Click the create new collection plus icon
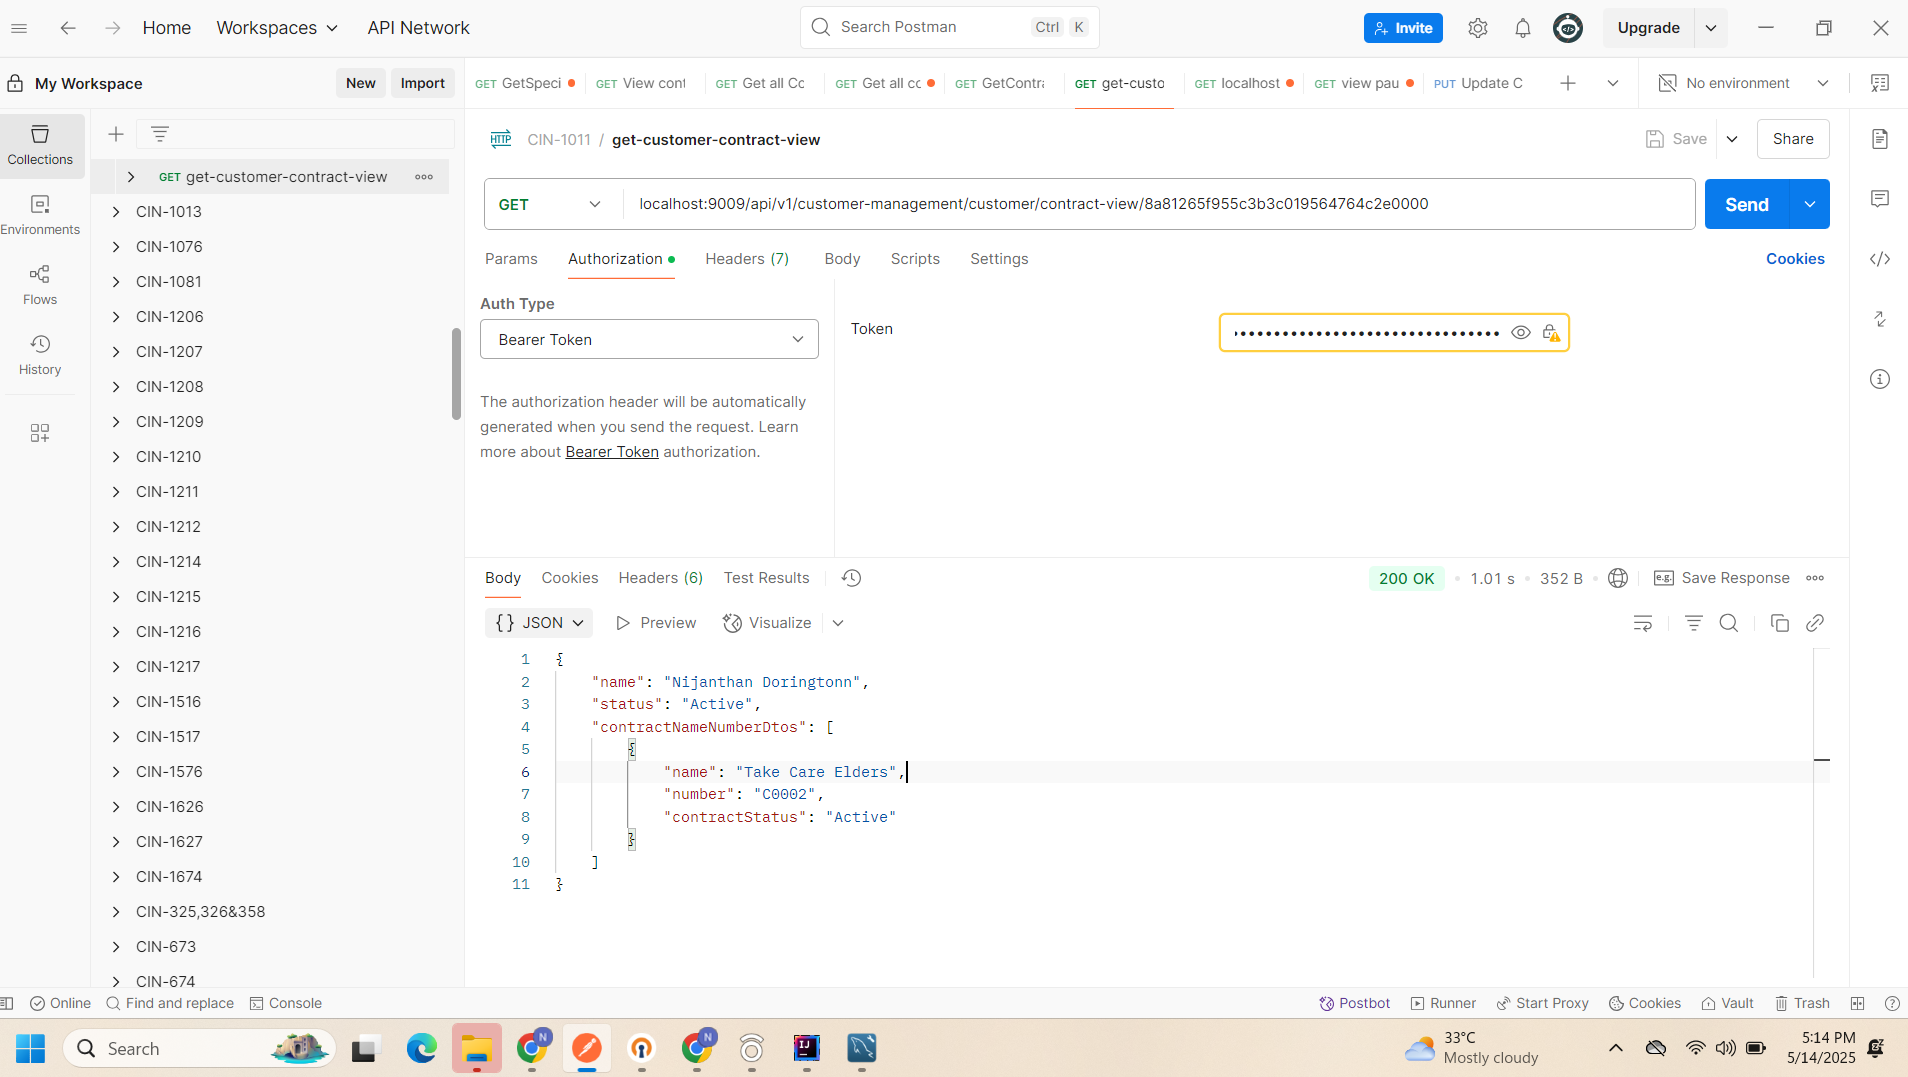This screenshot has width=1908, height=1077. pyautogui.click(x=116, y=134)
